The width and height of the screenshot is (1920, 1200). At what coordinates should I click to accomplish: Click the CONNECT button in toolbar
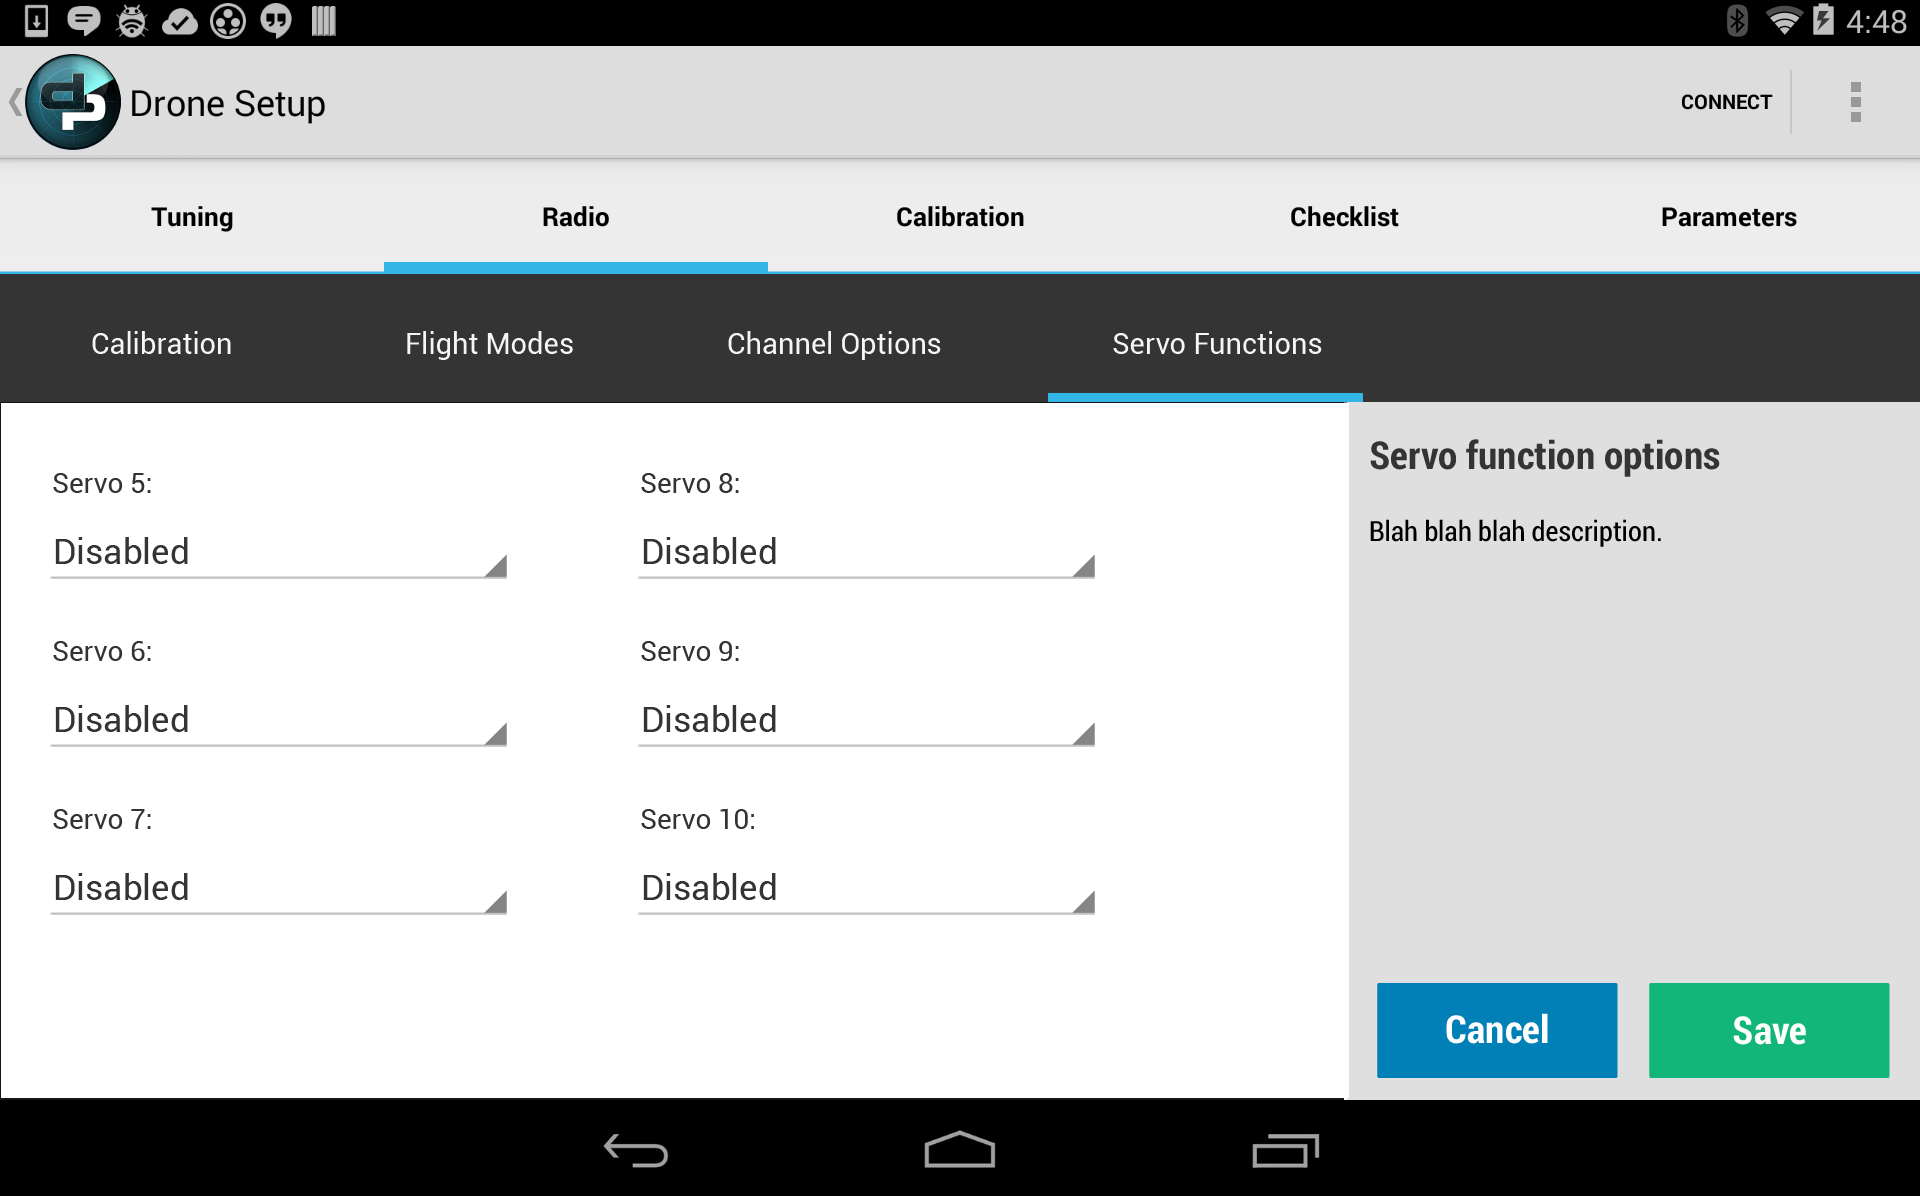pos(1722,101)
